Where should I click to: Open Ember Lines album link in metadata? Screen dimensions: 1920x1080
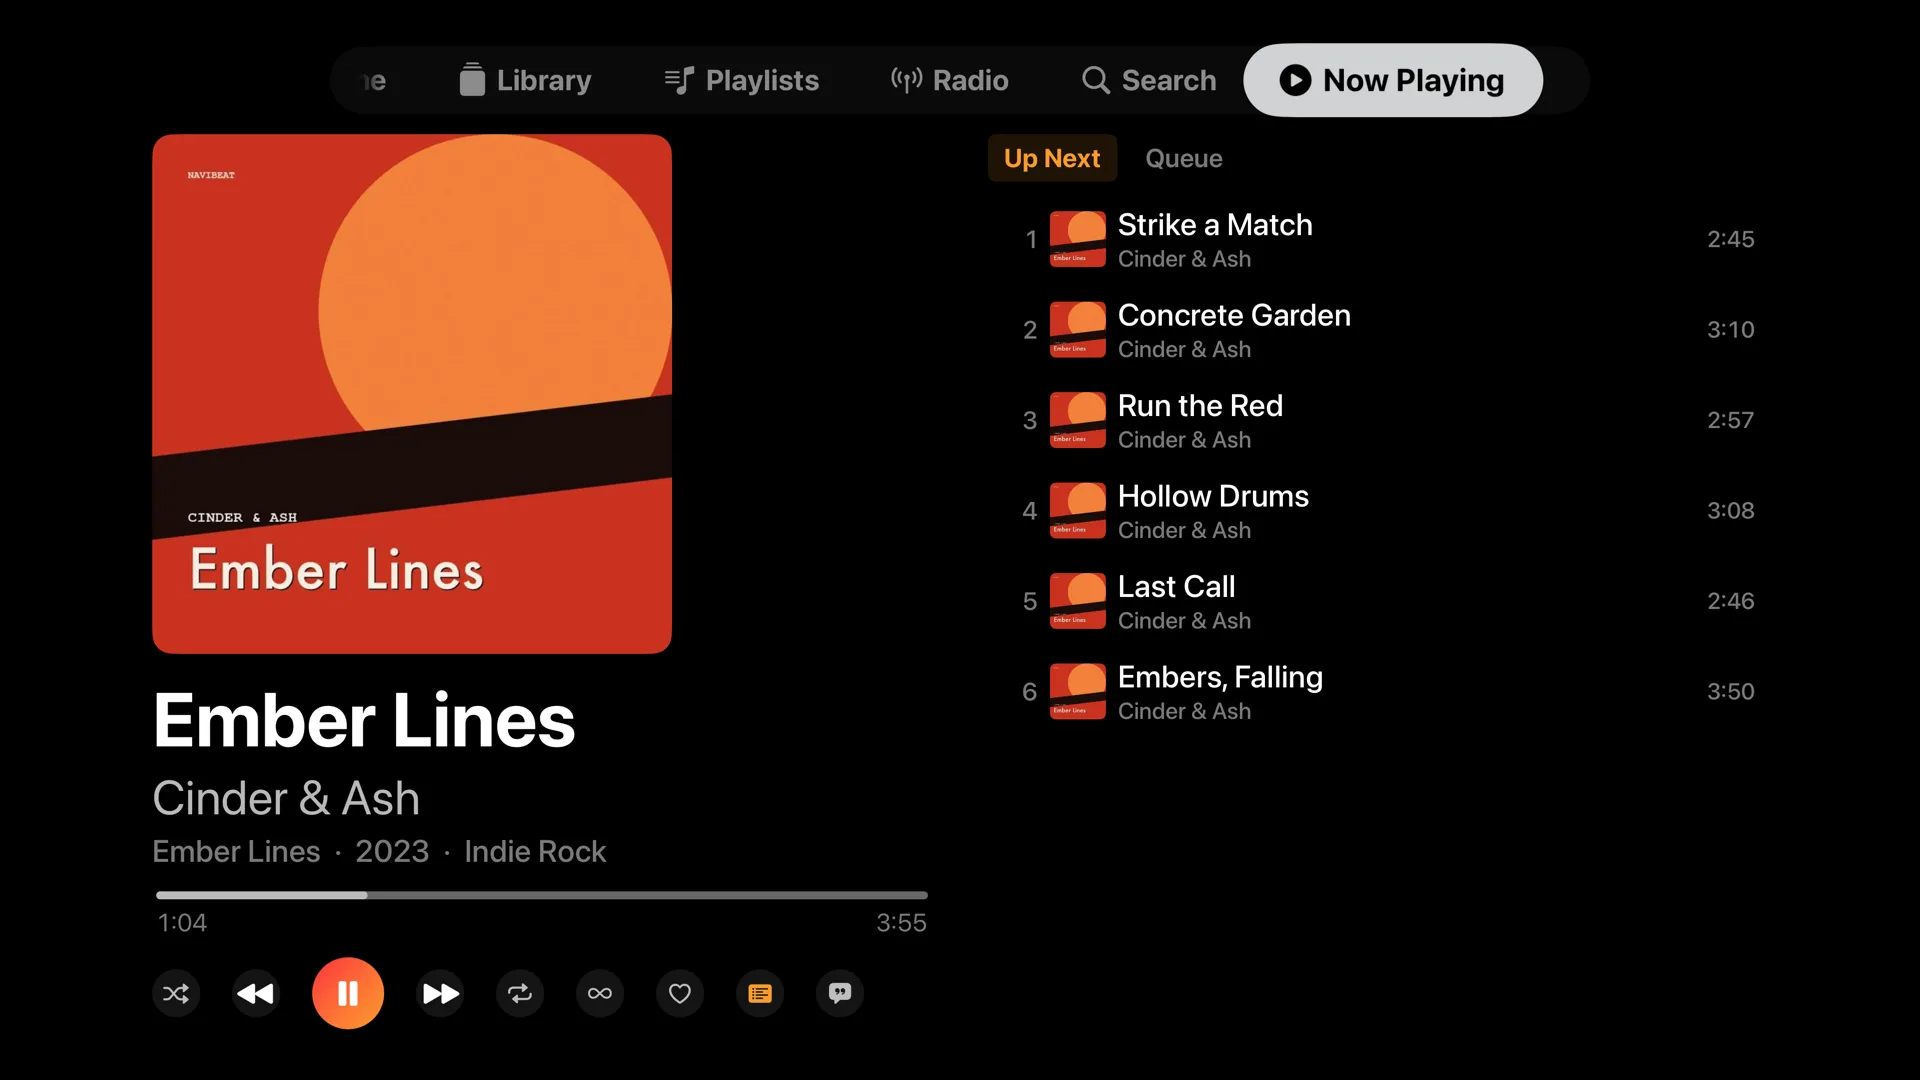coord(236,852)
